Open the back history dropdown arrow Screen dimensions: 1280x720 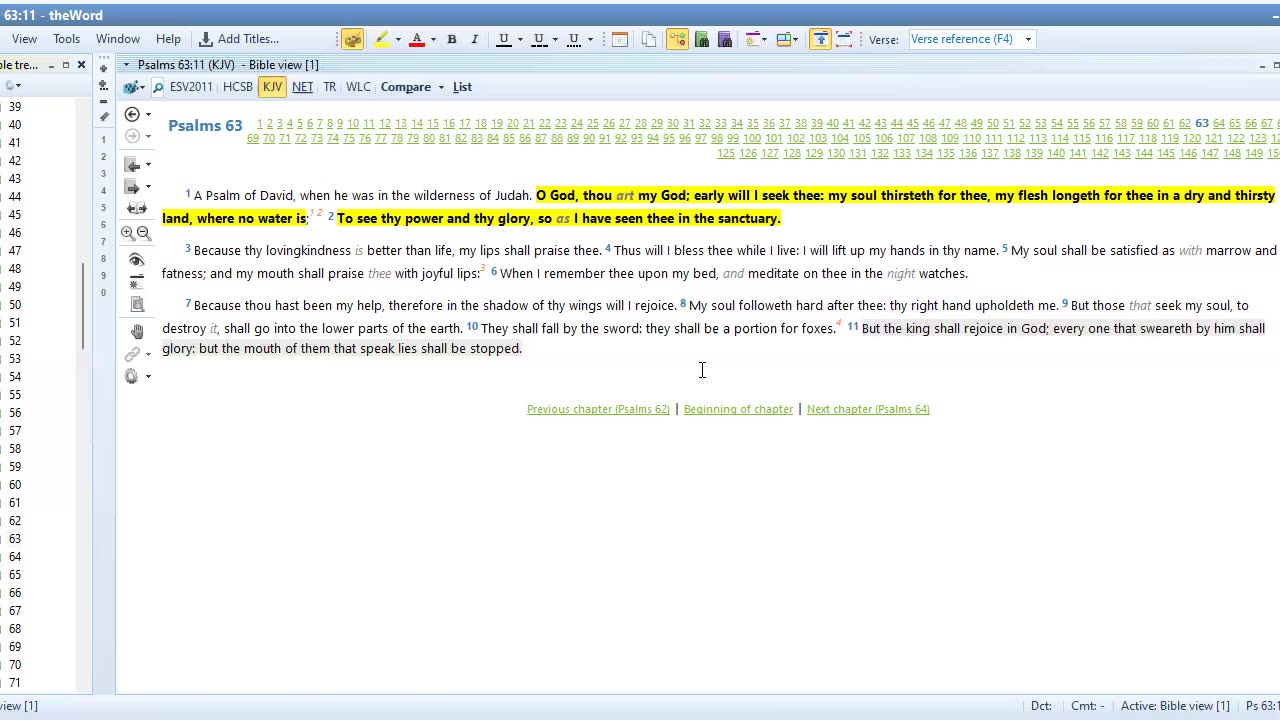(148, 115)
